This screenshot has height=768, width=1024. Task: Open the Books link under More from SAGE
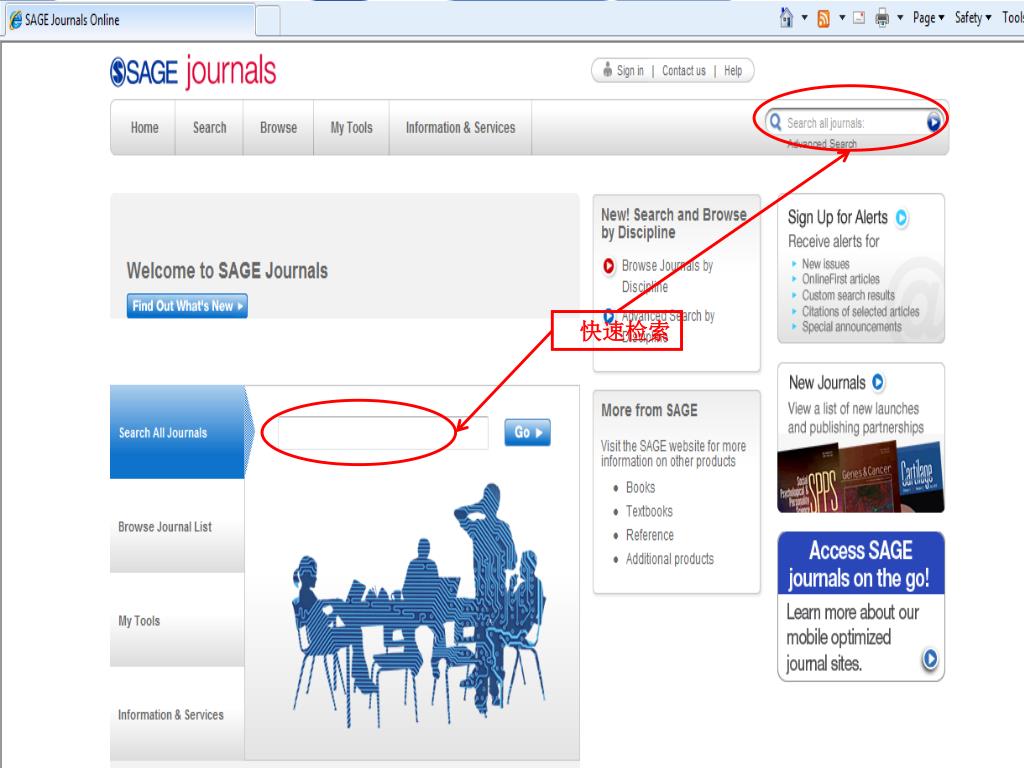[x=641, y=487]
